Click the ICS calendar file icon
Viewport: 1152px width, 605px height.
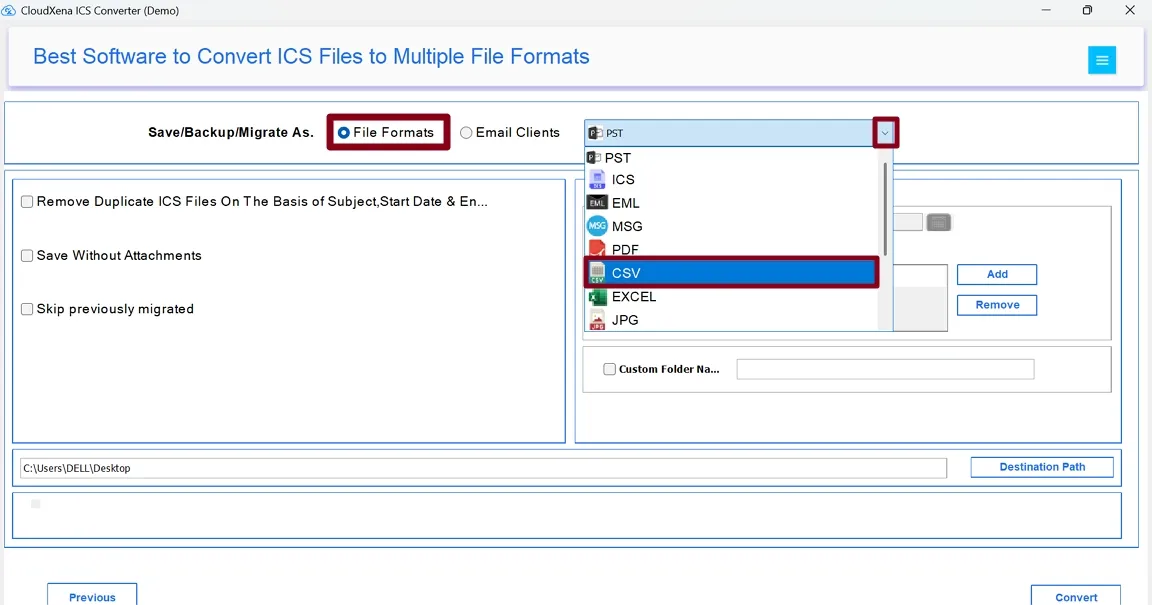pyautogui.click(x=597, y=180)
